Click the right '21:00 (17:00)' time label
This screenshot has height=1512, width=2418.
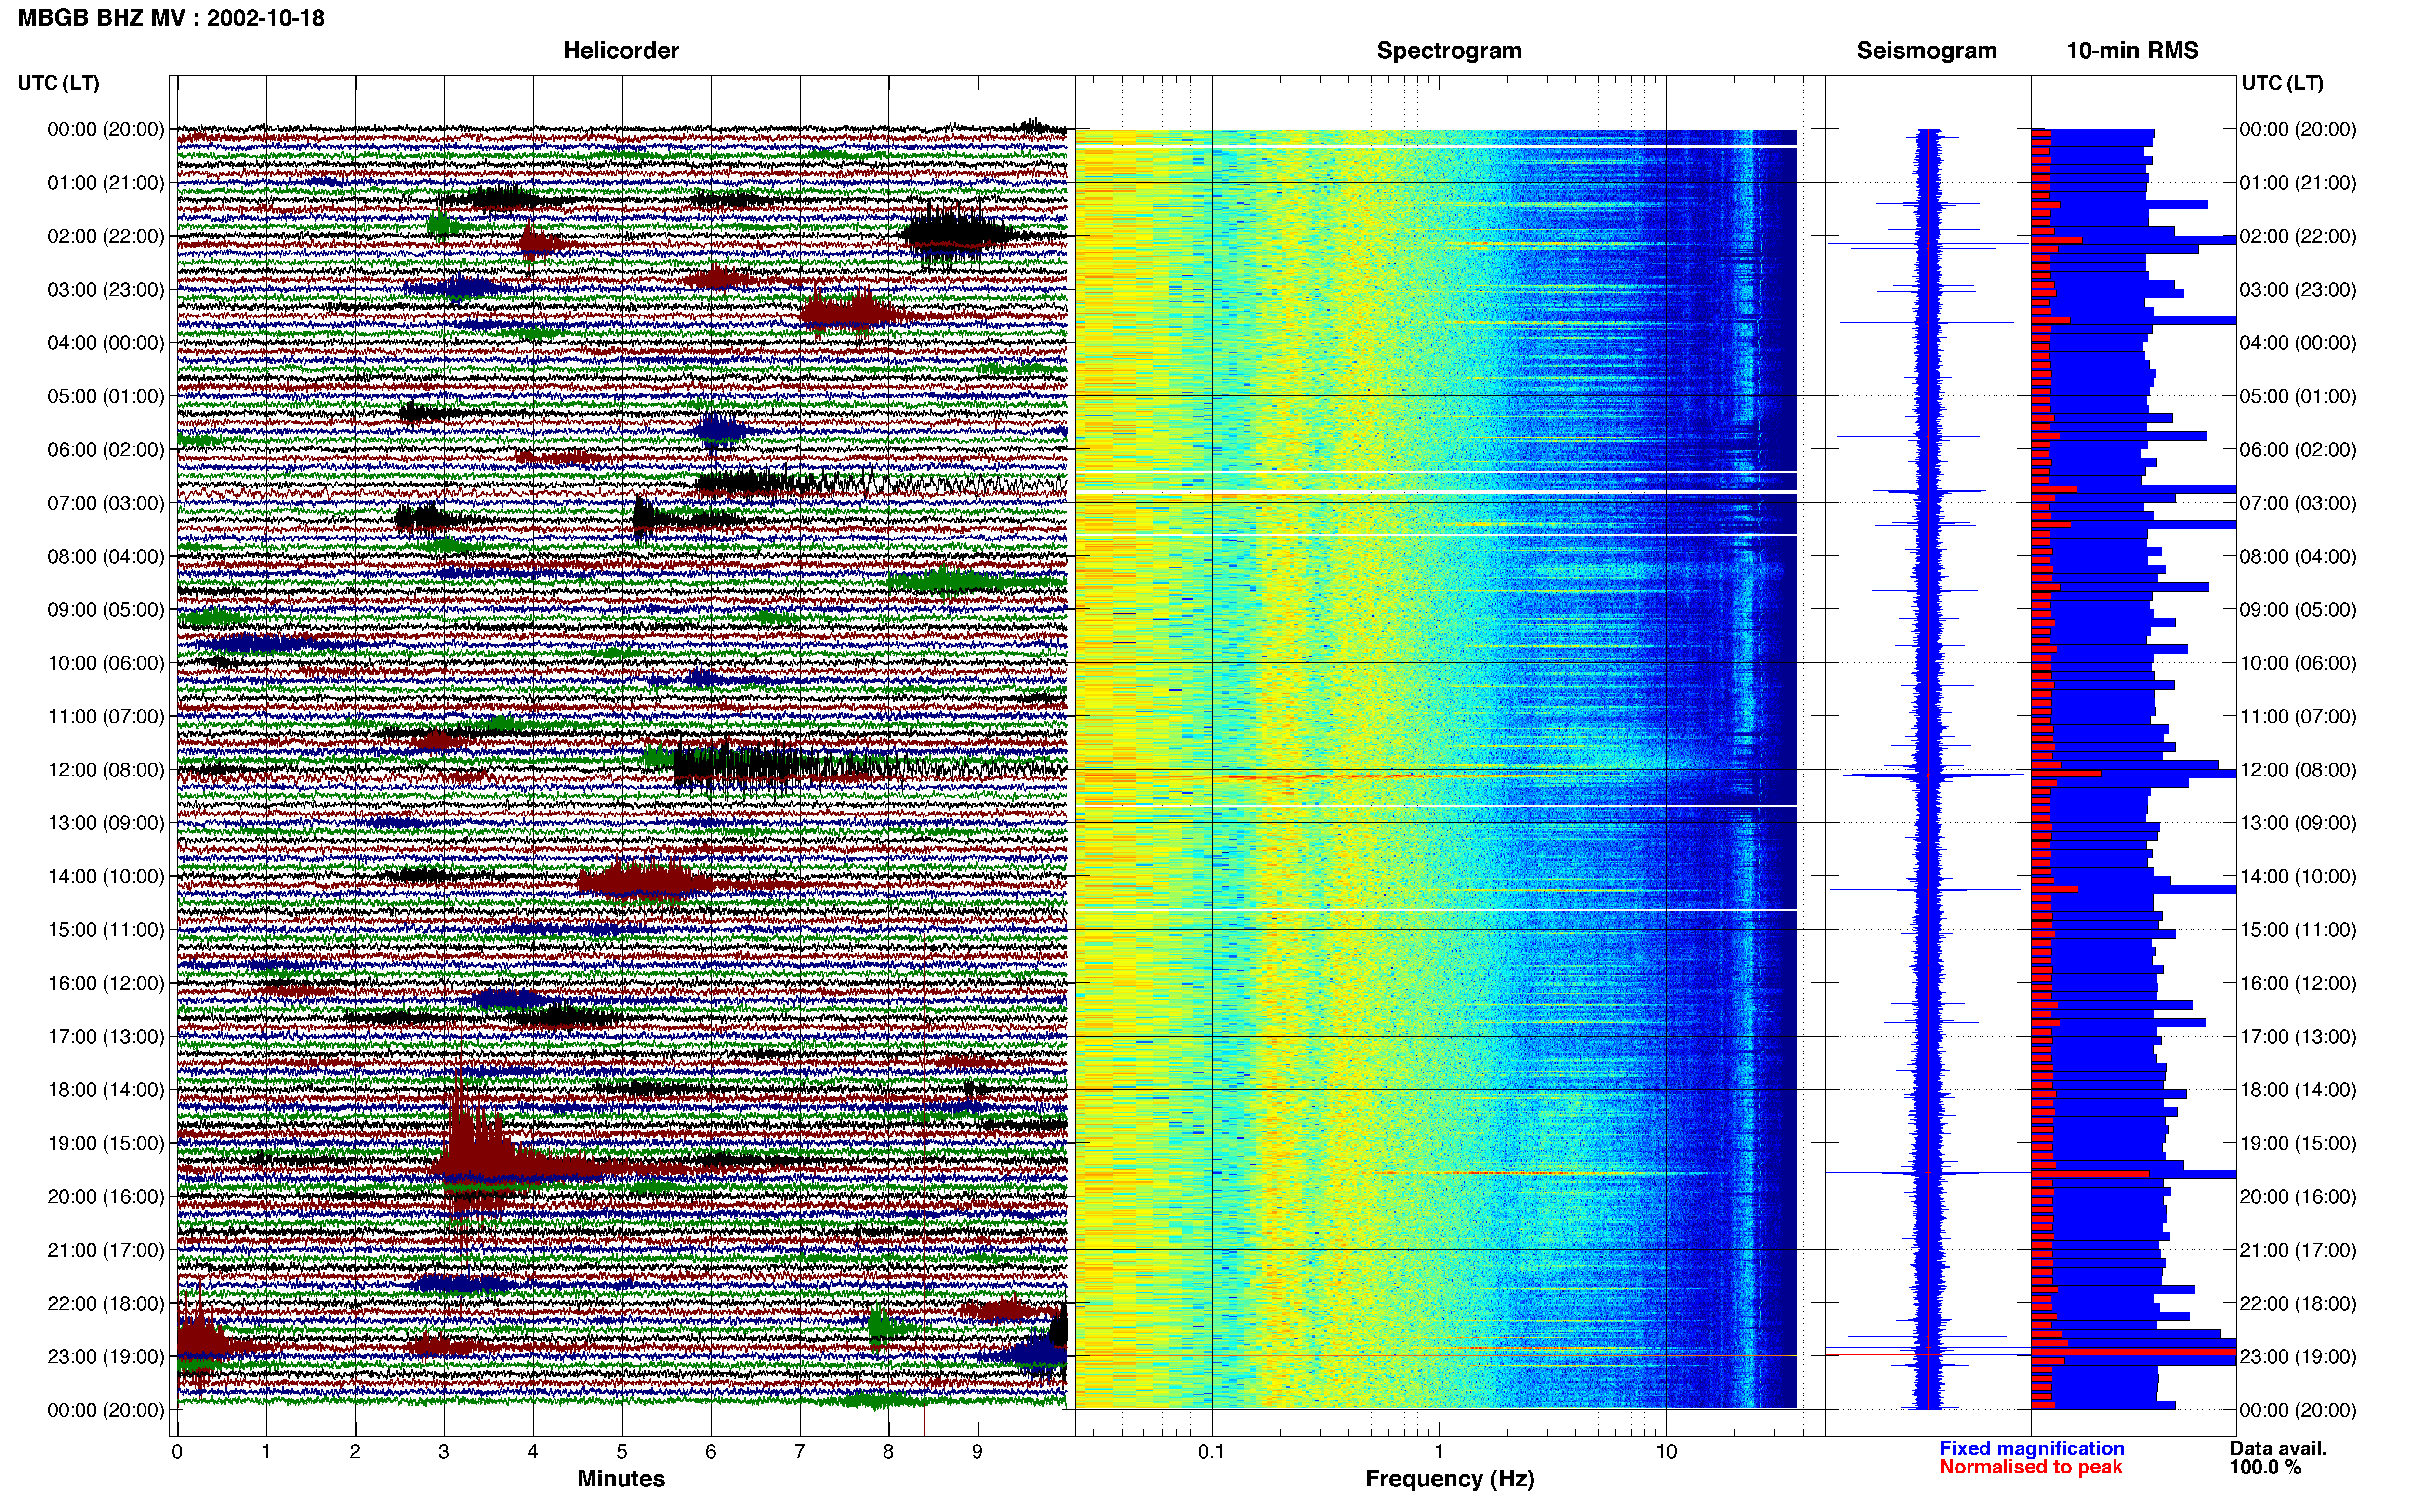(2298, 1250)
